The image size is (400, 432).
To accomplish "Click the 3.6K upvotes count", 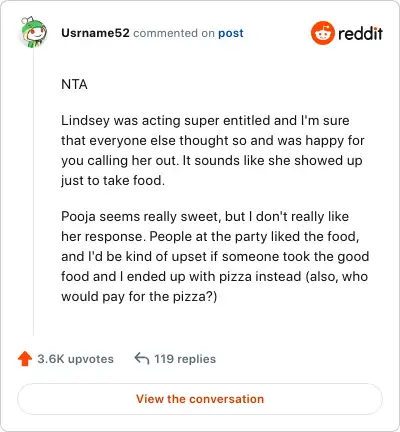I will pos(76,359).
